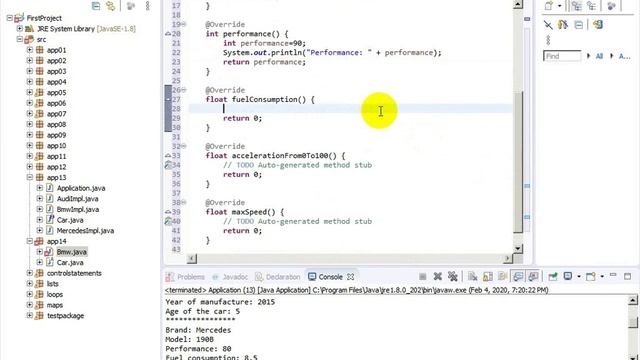Fold the fuelConsumption method at line 26

coord(184,90)
